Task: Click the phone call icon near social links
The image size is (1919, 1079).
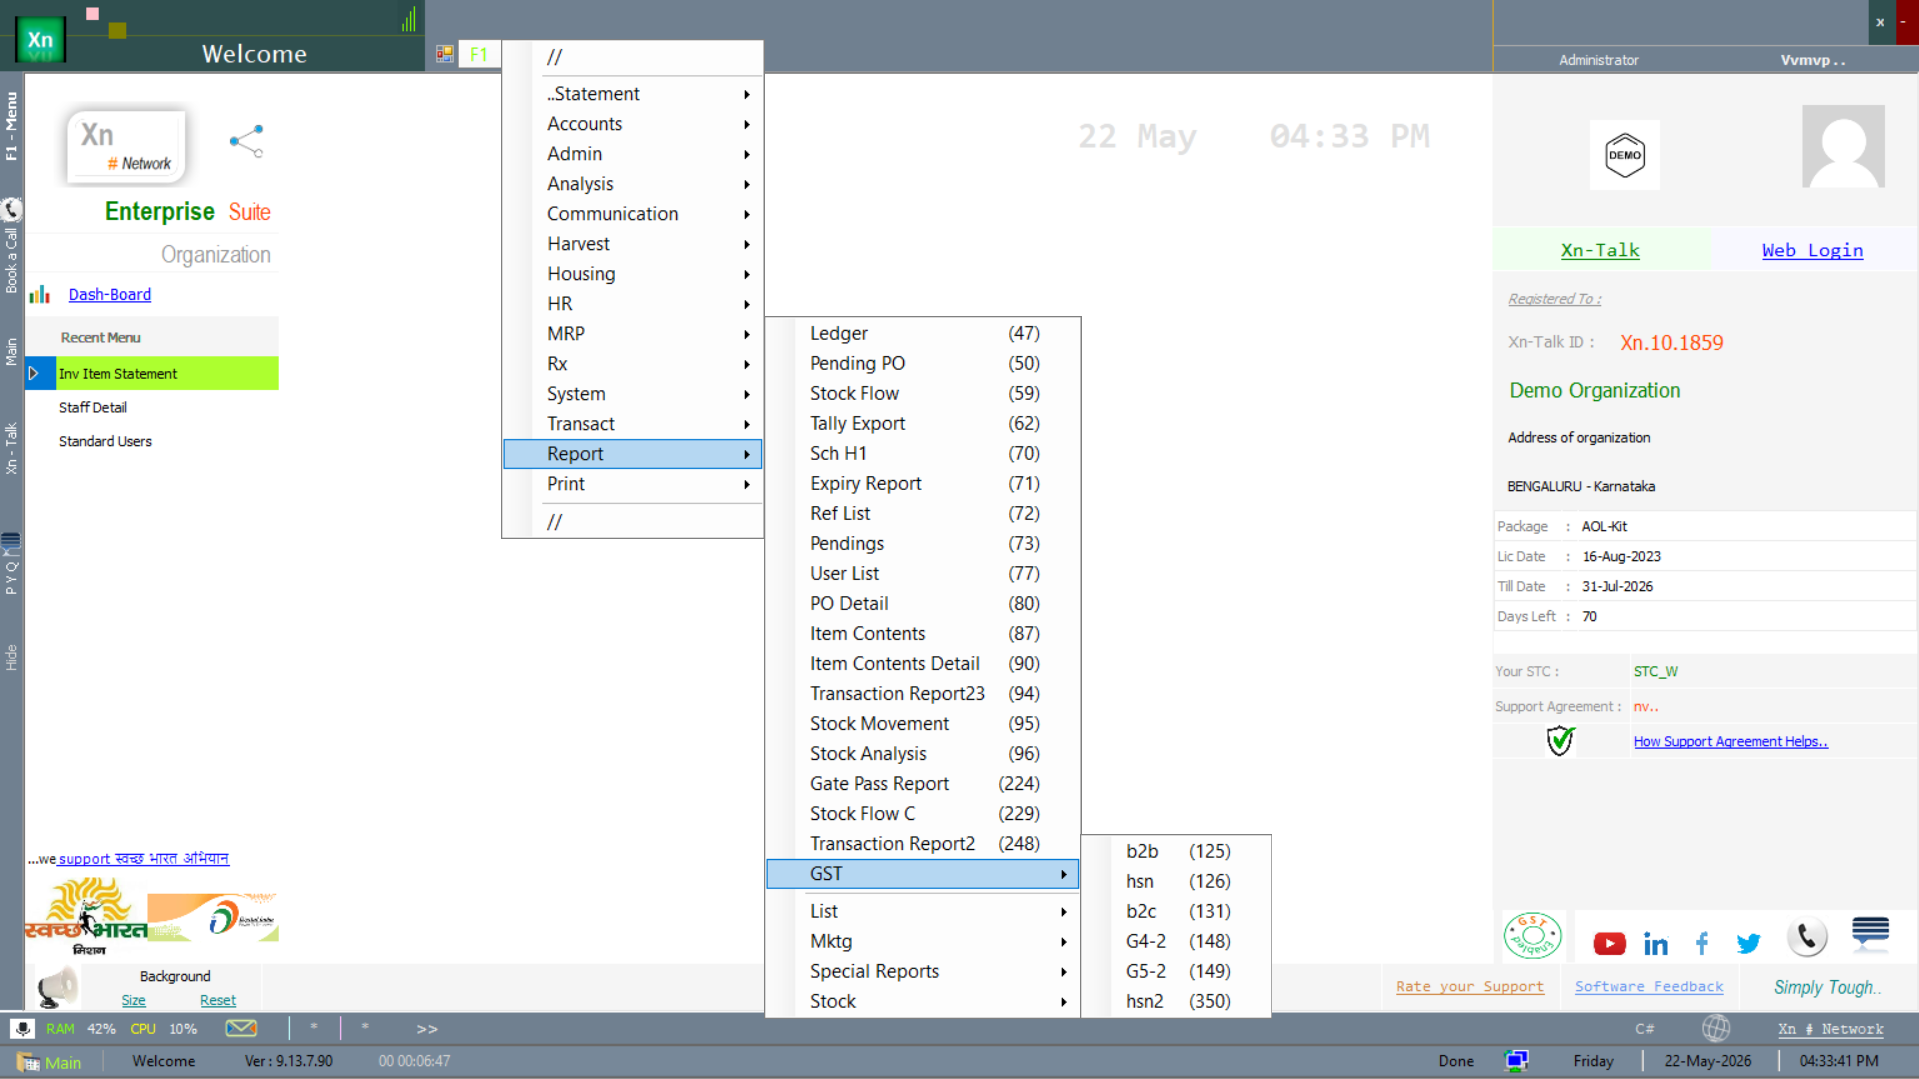Action: (1807, 937)
